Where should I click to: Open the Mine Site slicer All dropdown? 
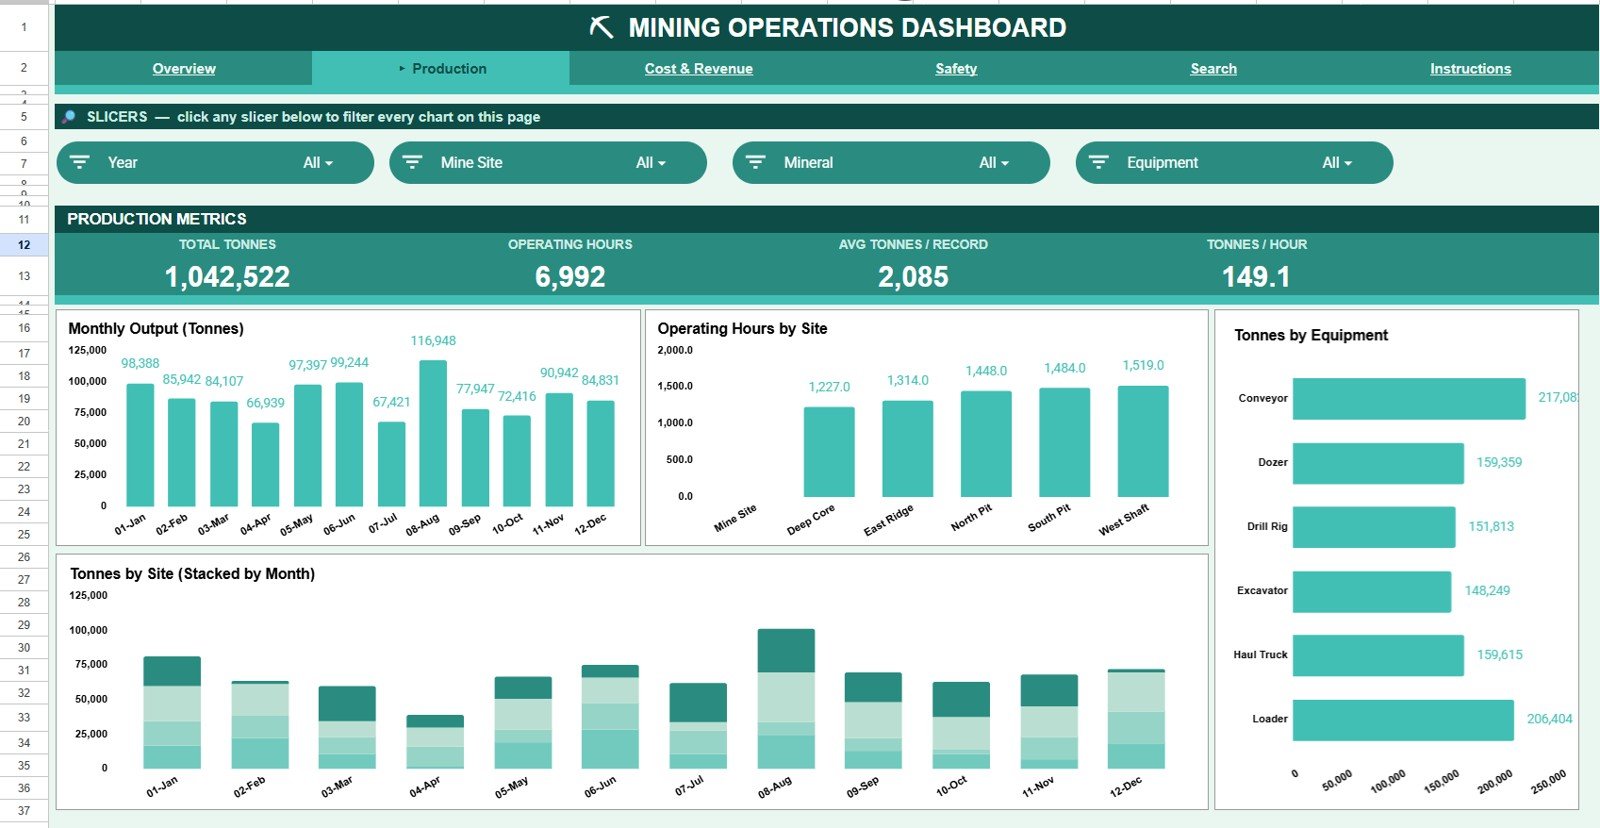tap(651, 163)
